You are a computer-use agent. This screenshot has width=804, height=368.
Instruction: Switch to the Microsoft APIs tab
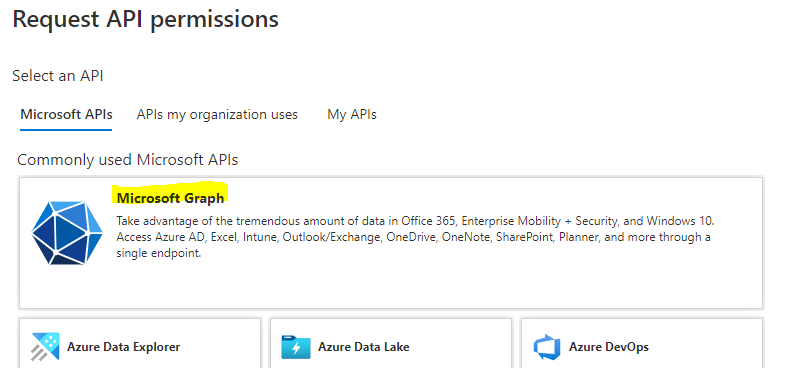pyautogui.click(x=66, y=114)
